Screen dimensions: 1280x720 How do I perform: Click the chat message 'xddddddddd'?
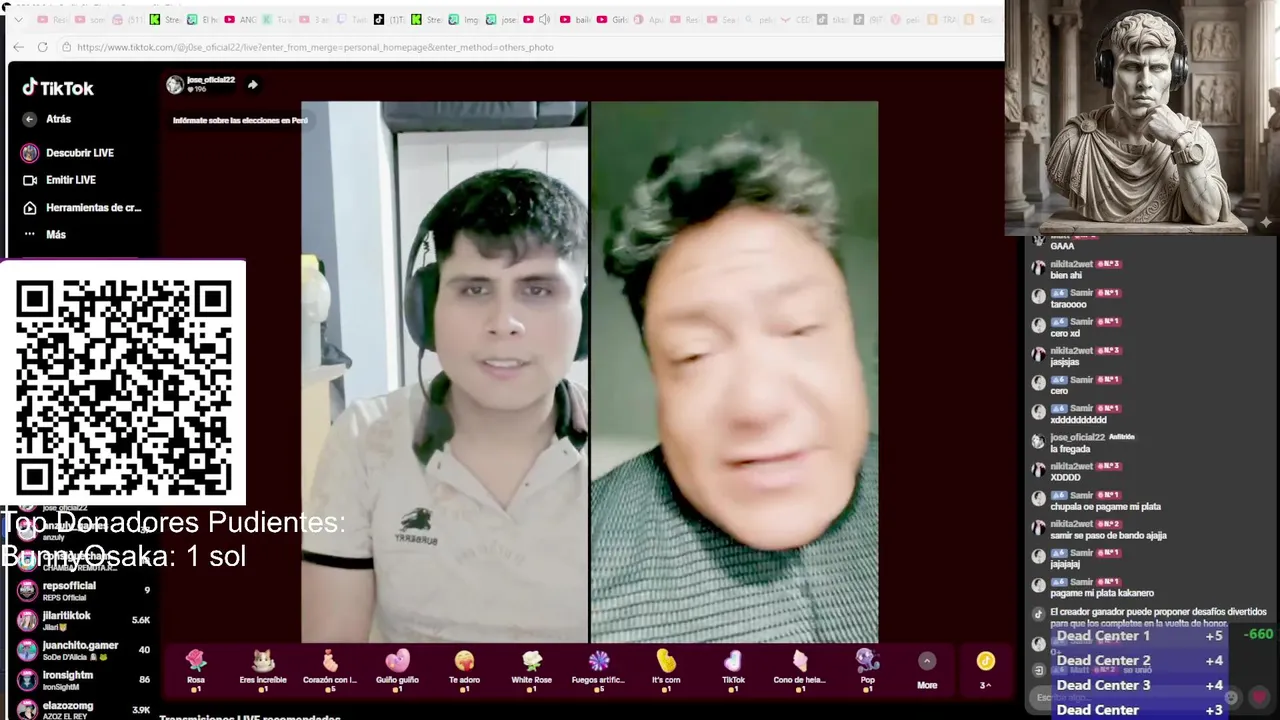click(x=1078, y=420)
